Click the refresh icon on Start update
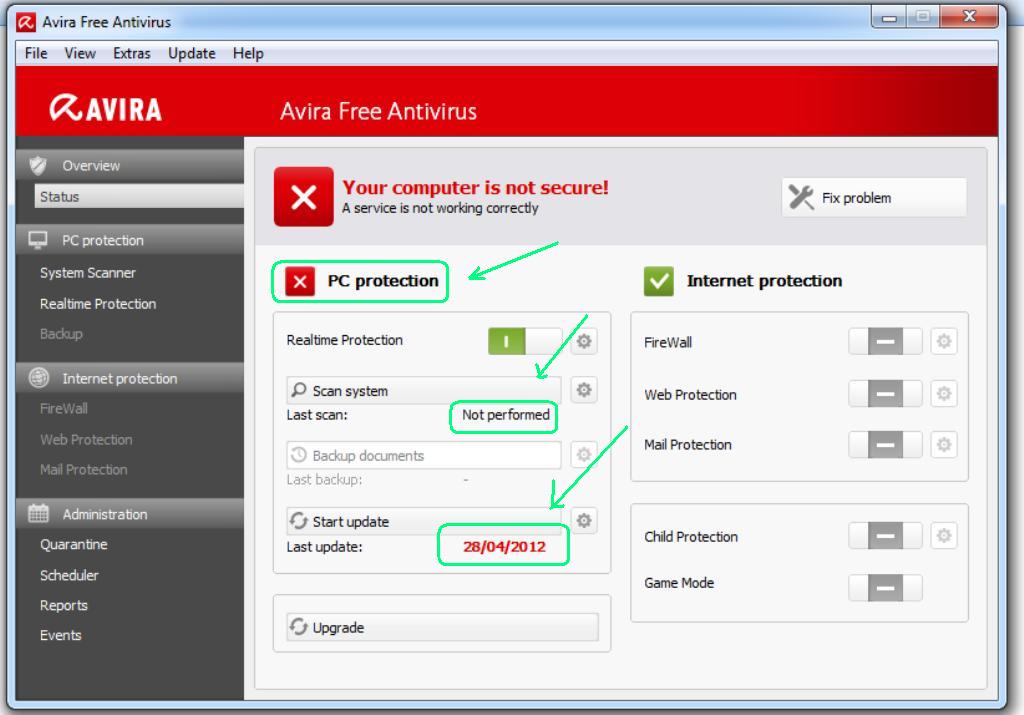Image resolution: width=1024 pixels, height=715 pixels. coord(298,520)
